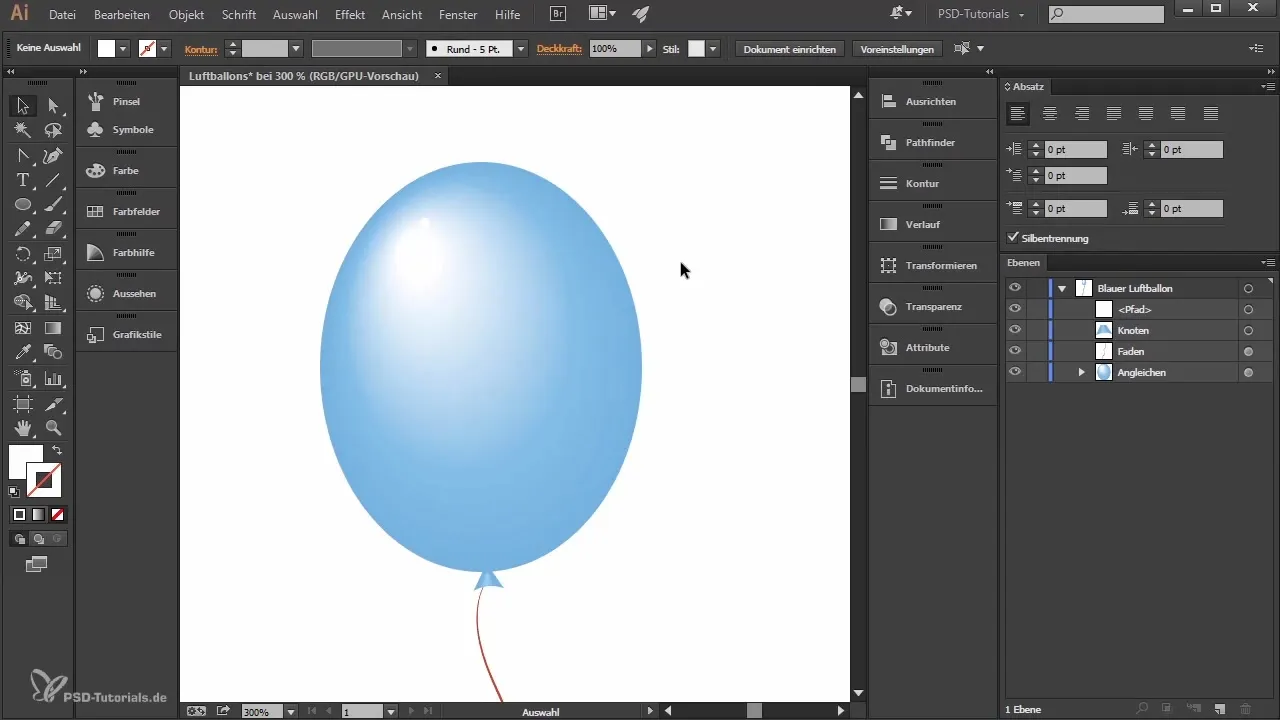Select the Lasso tool

(53, 130)
